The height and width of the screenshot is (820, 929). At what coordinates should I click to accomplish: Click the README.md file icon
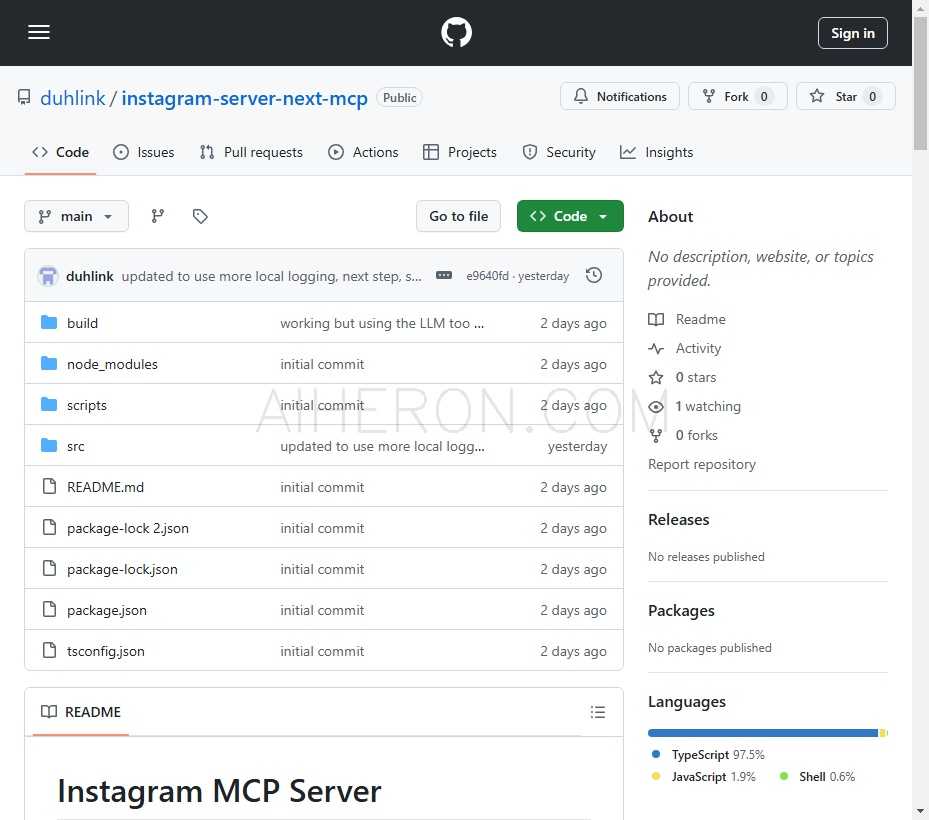tap(50, 486)
